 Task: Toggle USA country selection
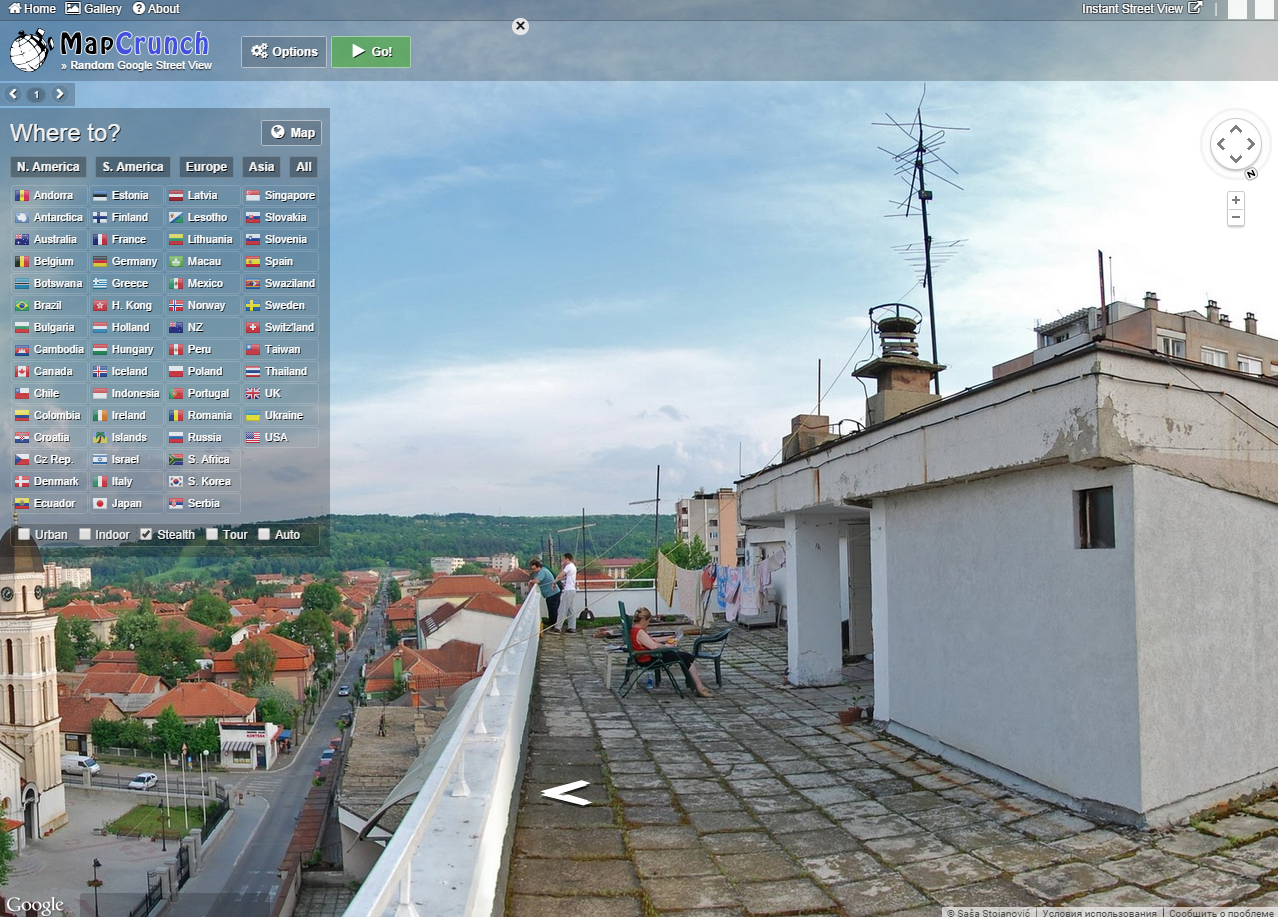280,438
